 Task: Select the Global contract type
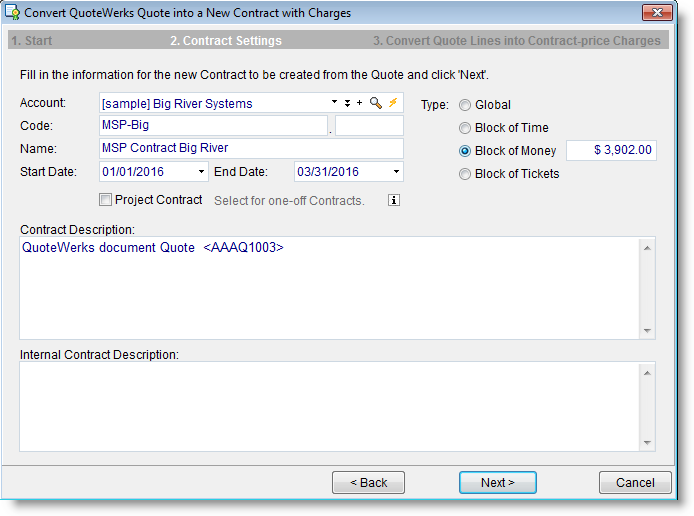tap(465, 105)
